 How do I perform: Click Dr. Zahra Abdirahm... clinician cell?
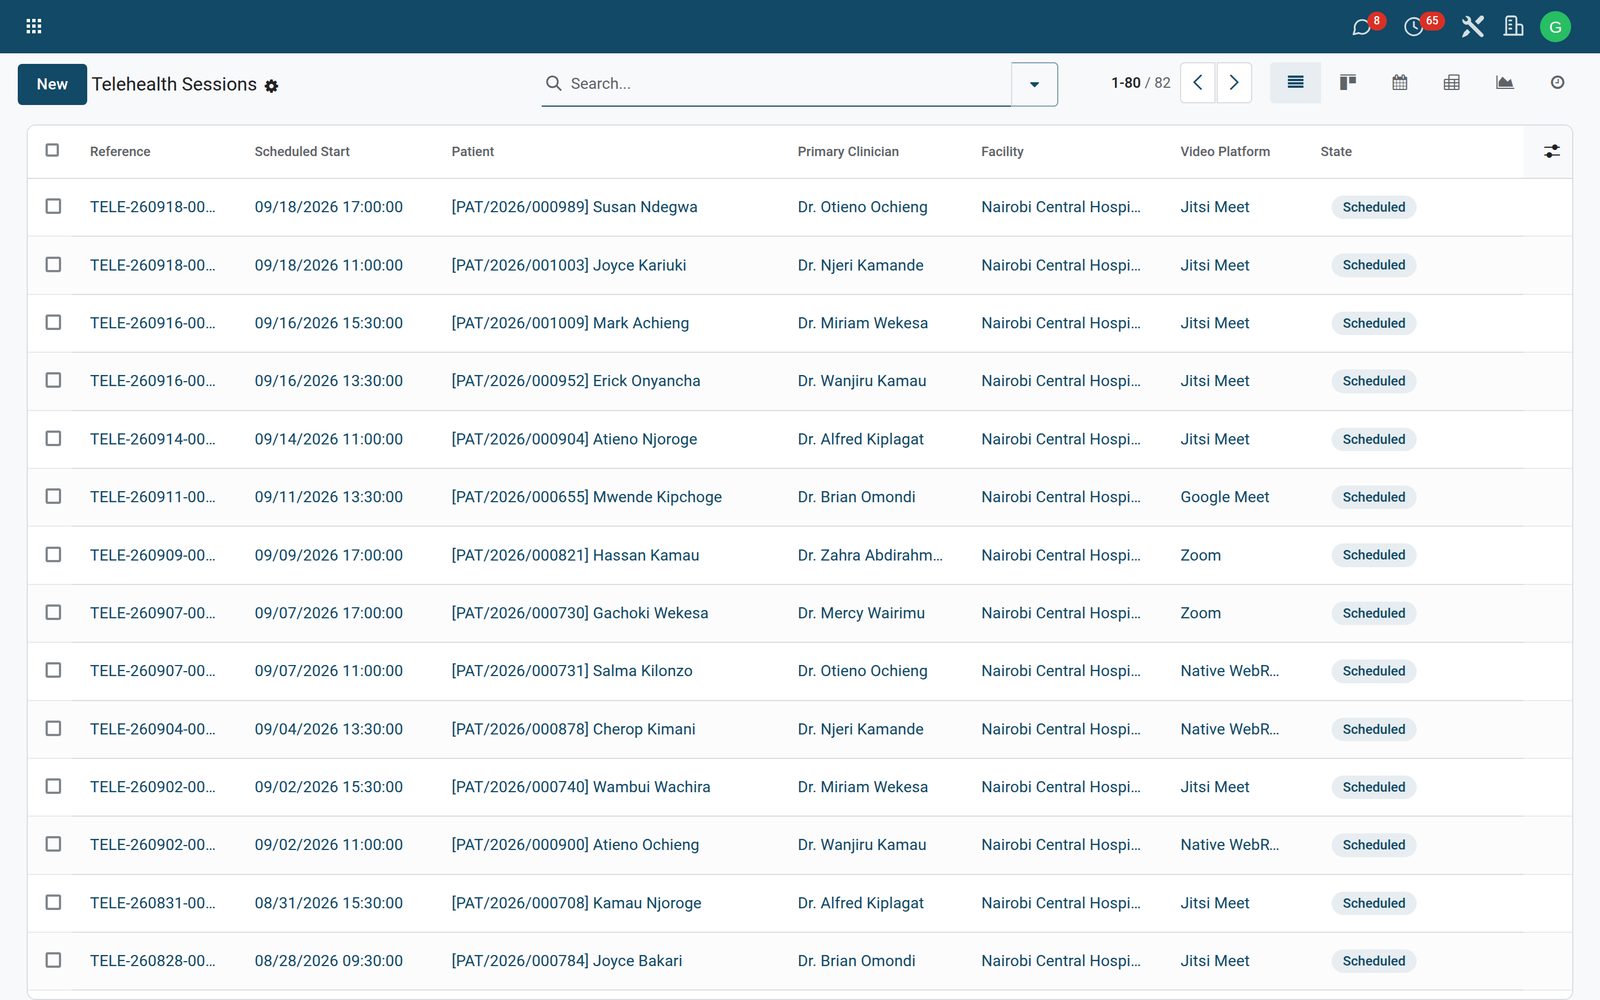(870, 555)
